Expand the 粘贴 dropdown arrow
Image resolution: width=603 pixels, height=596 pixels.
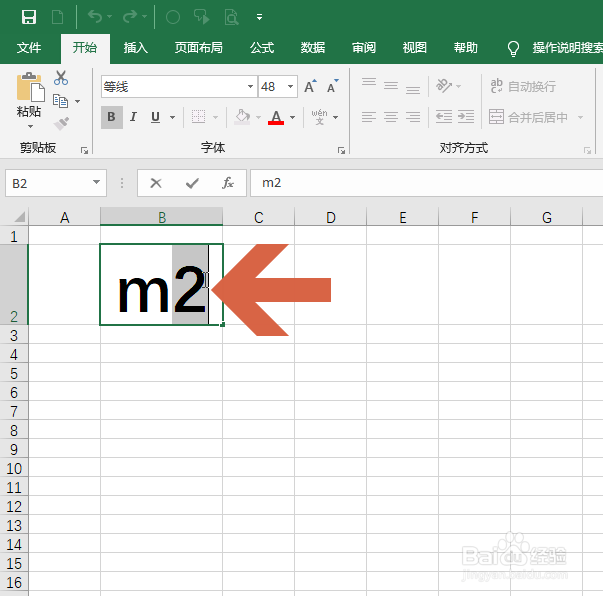point(30,126)
